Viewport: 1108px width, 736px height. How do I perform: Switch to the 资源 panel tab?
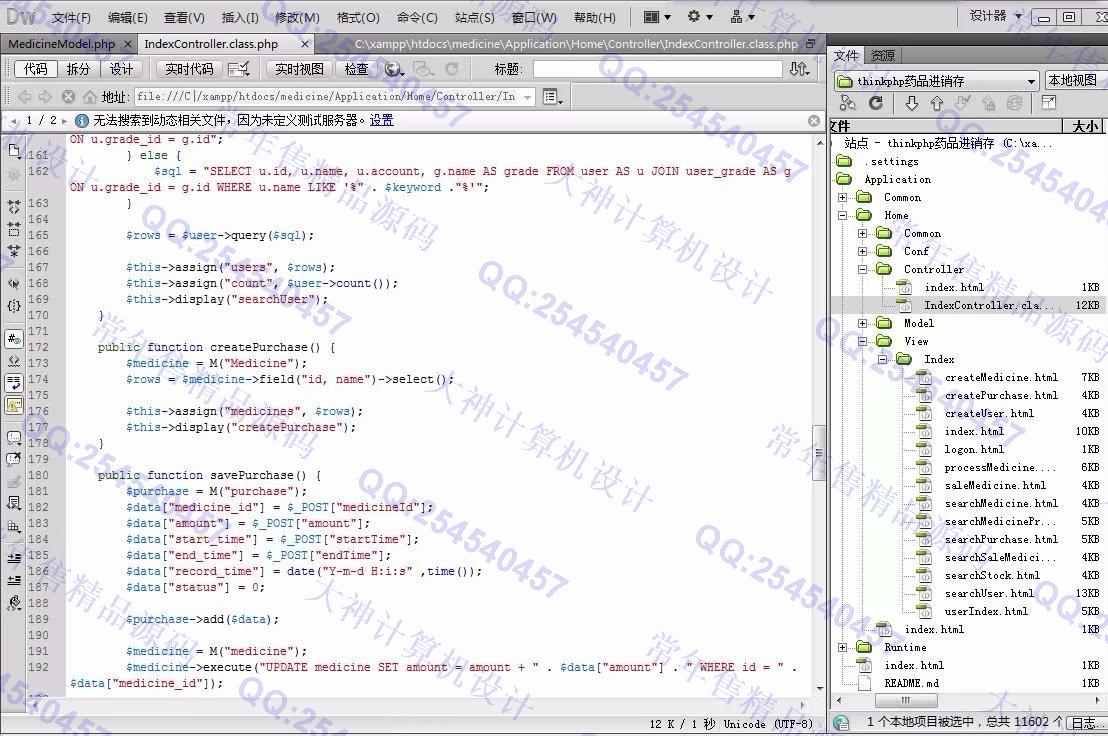[x=883, y=55]
